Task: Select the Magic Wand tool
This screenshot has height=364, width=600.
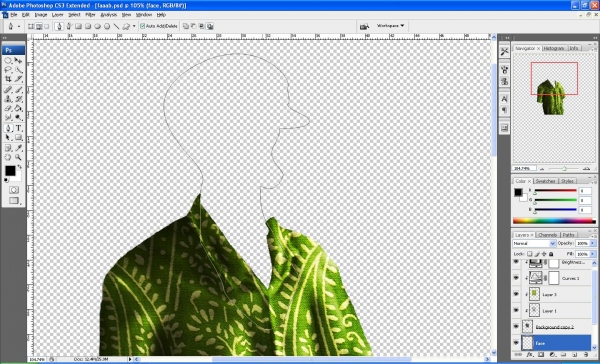Action: pyautogui.click(x=18, y=70)
